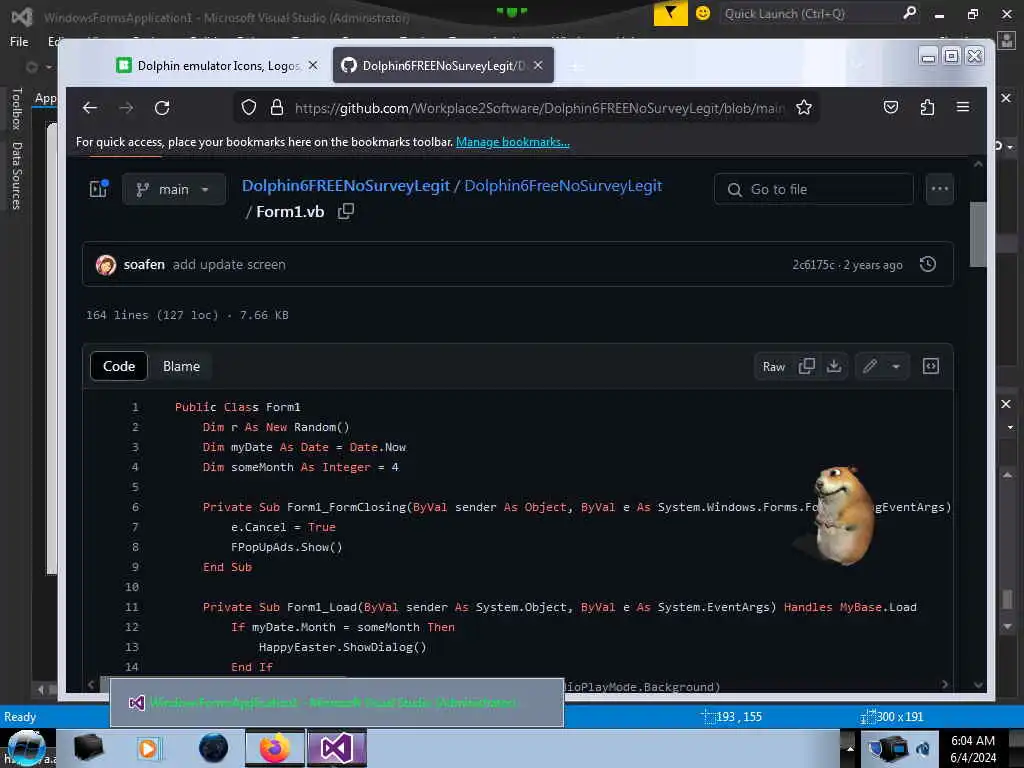Open the Dolphin6FreeNoSurveyLegit folder link
The width and height of the screenshot is (1024, 768).
click(563, 185)
